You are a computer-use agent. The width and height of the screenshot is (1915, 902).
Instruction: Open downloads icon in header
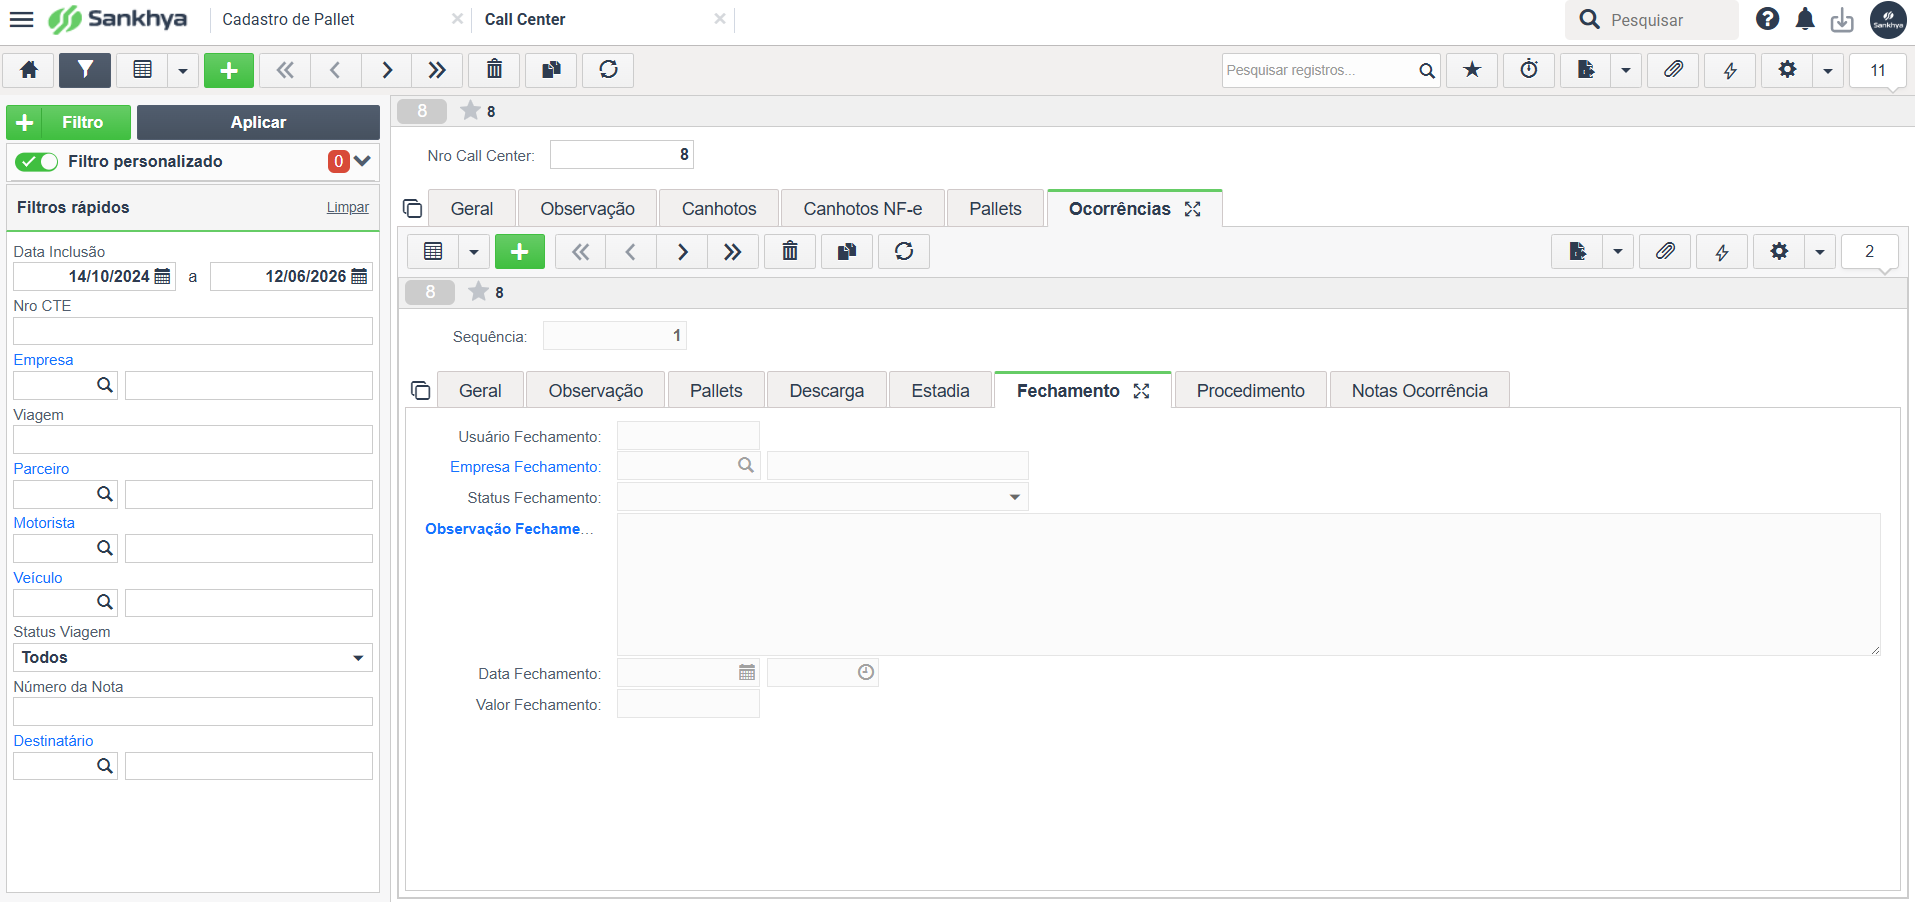coord(1842,19)
